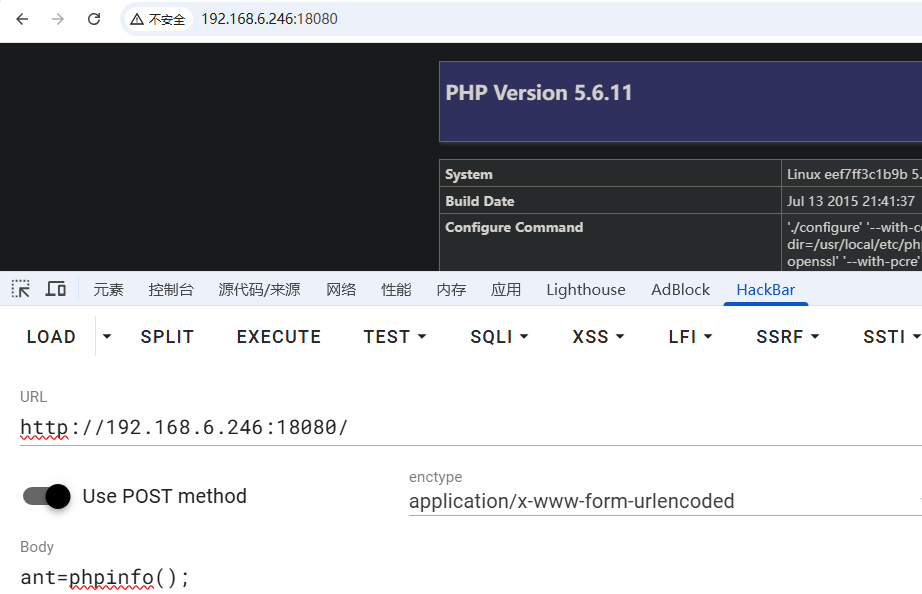
Task: Switch to the HackBar tab
Action: (x=765, y=290)
